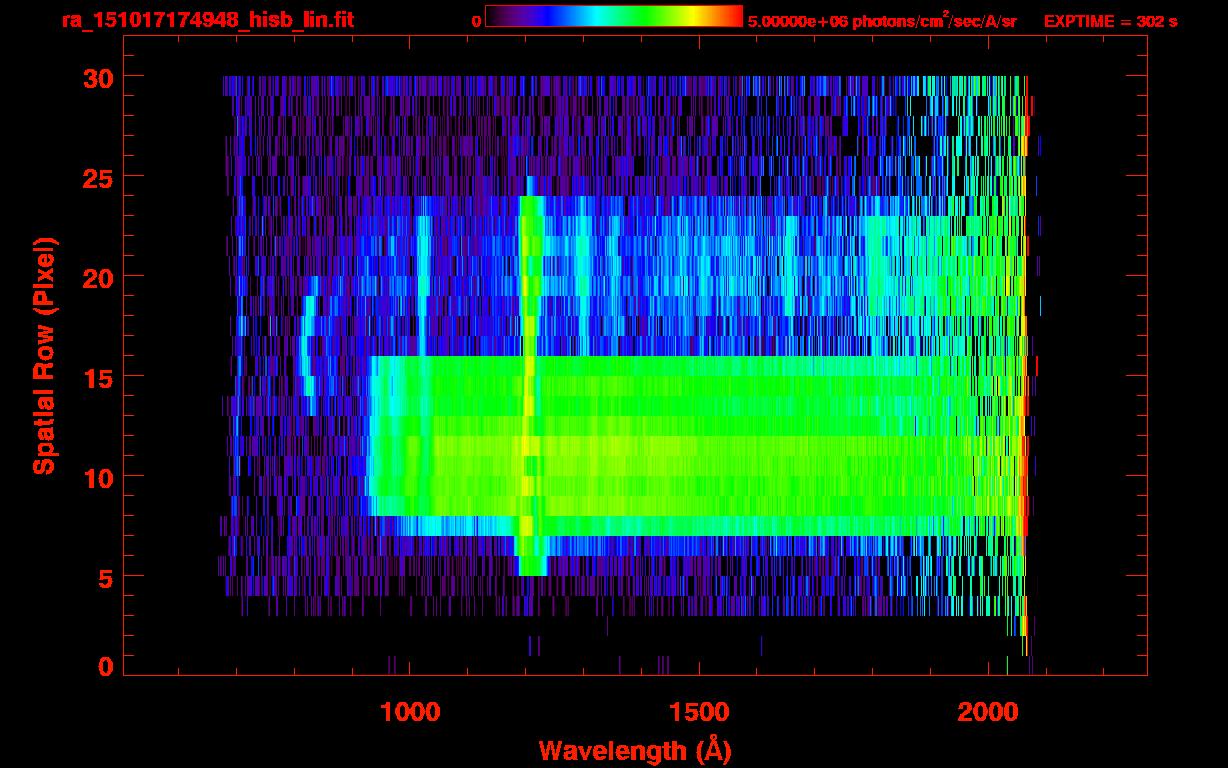Click the file name title ra_151017174948_hisb_lin.fit
The height and width of the screenshot is (768, 1228).
207,20
